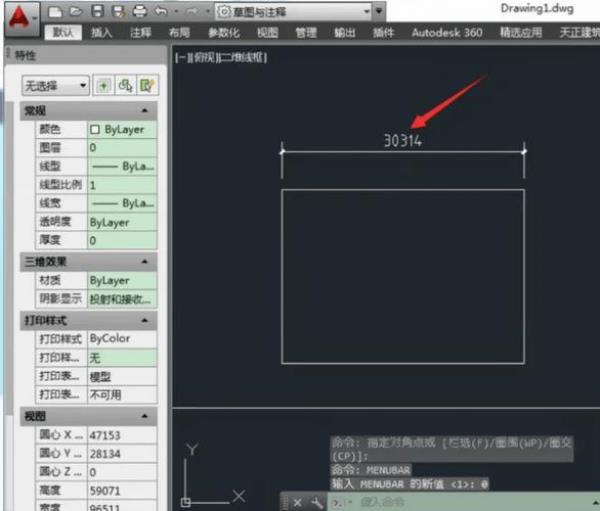Toggle the PICKADD value icon in Properties
Screen dimensions: 600x511
click(x=103, y=85)
